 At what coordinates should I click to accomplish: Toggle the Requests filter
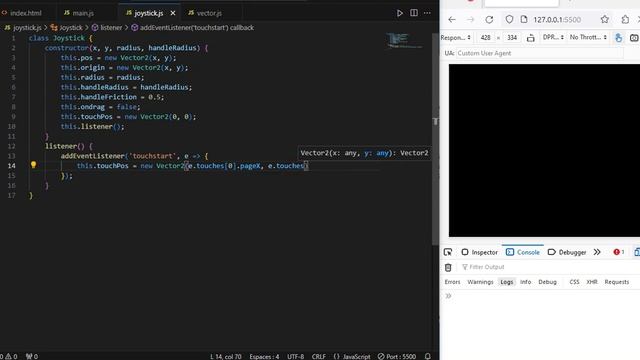coord(617,282)
